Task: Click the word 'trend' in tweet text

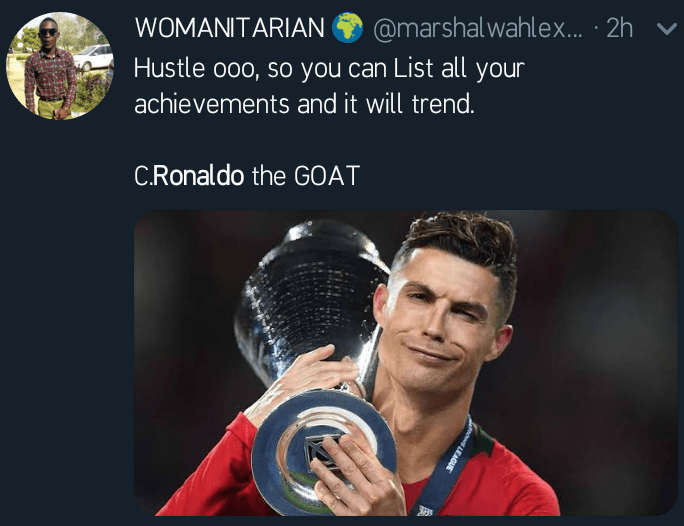Action: pos(442,104)
